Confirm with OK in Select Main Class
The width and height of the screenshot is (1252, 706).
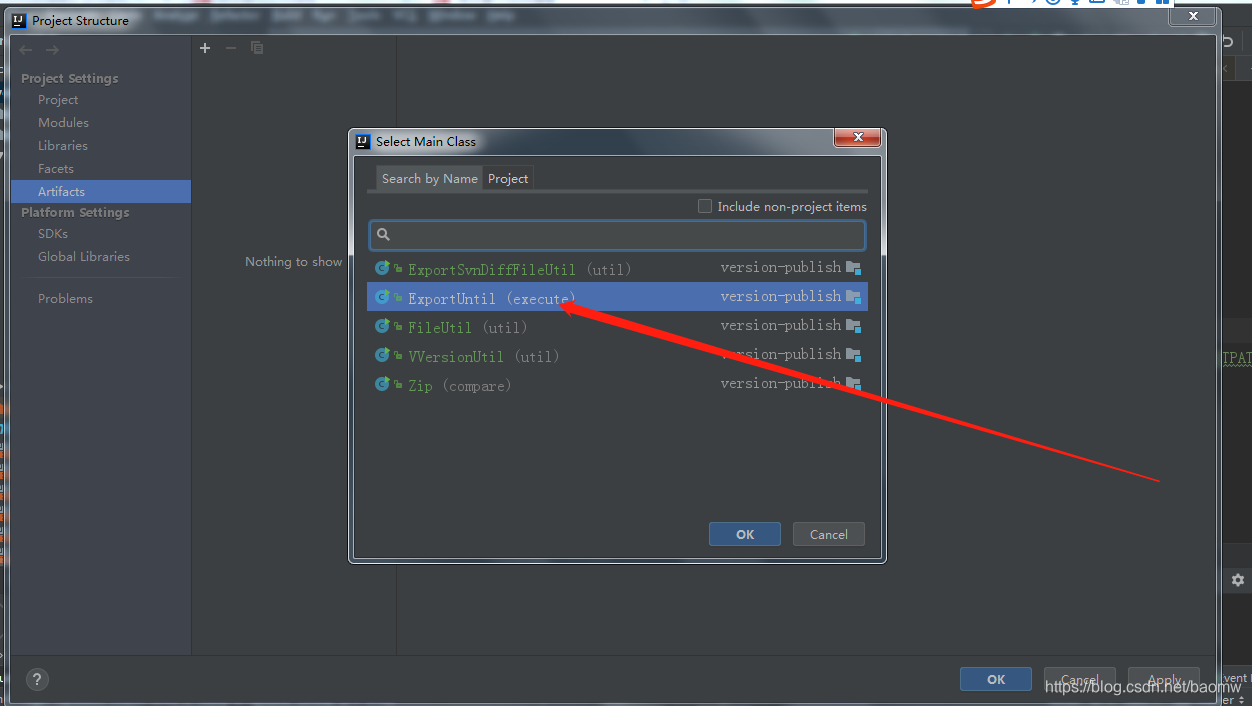tap(745, 534)
